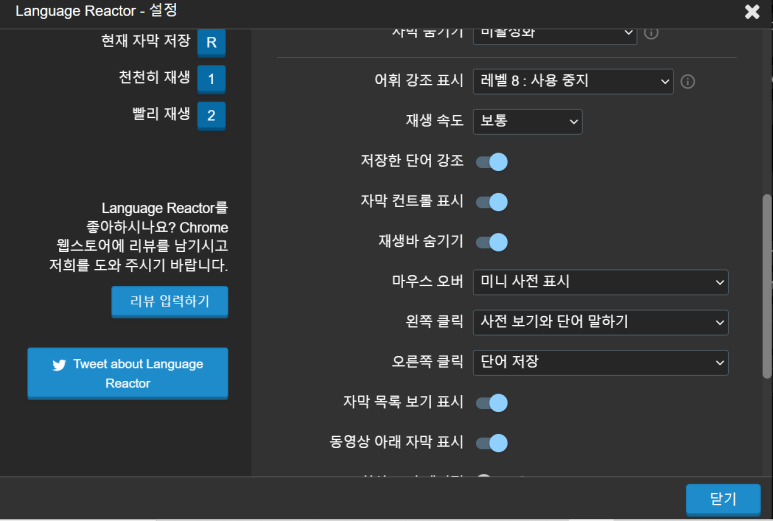Click the 리뷰 입력하기 button
Viewport: 773px width, 521px height.
(x=170, y=301)
